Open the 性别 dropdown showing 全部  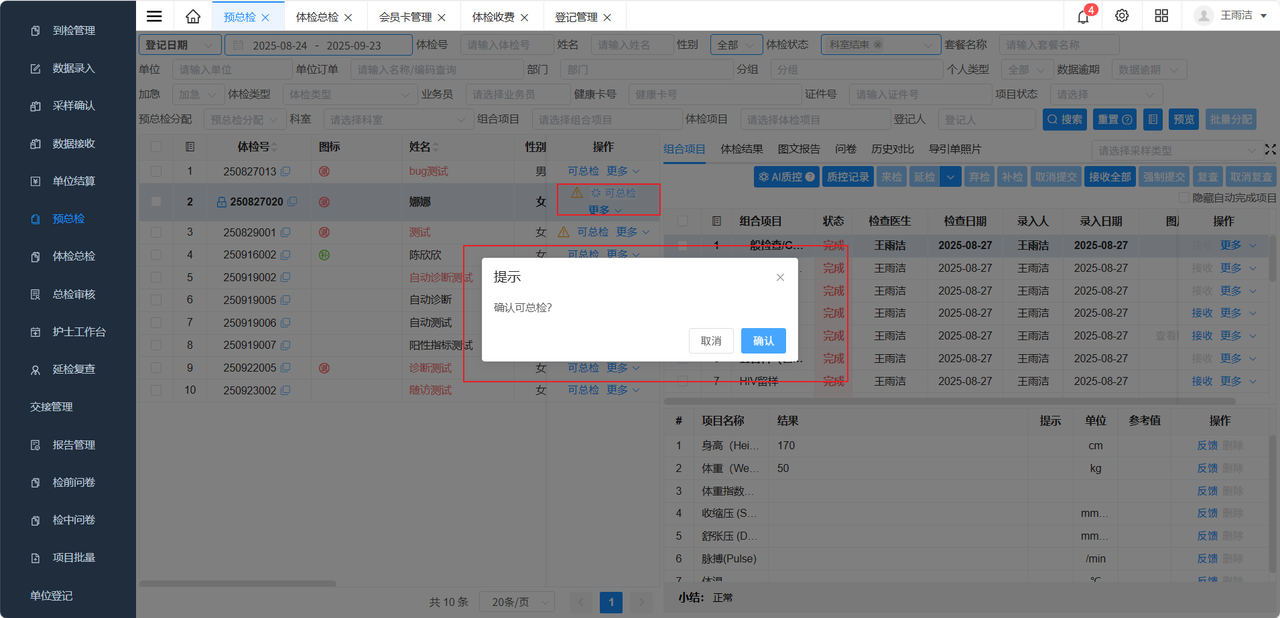[x=735, y=45]
